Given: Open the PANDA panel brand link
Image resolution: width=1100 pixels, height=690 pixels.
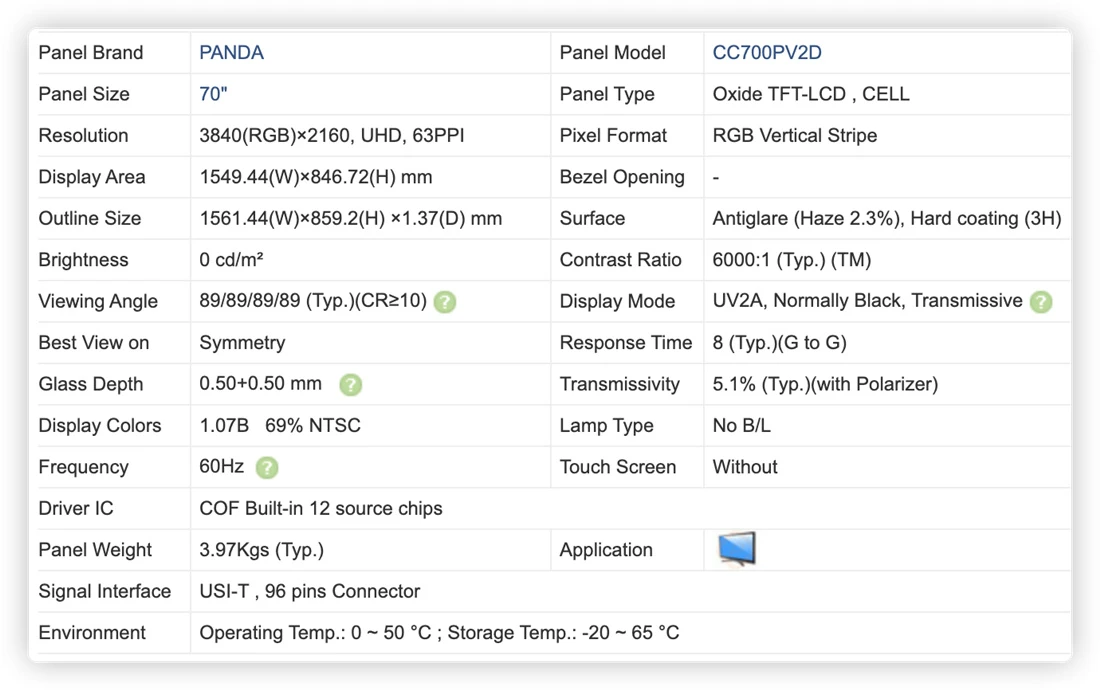Looking at the screenshot, I should click(x=231, y=53).
